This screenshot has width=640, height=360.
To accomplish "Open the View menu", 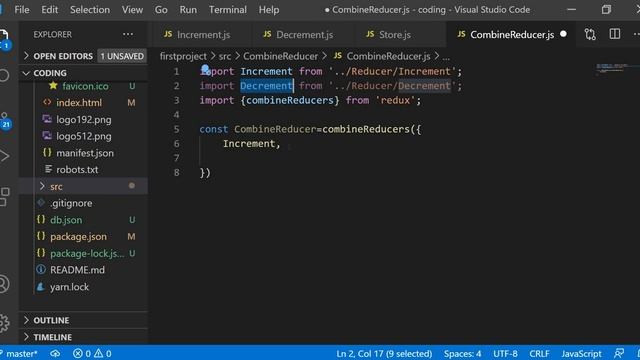I will pos(132,10).
